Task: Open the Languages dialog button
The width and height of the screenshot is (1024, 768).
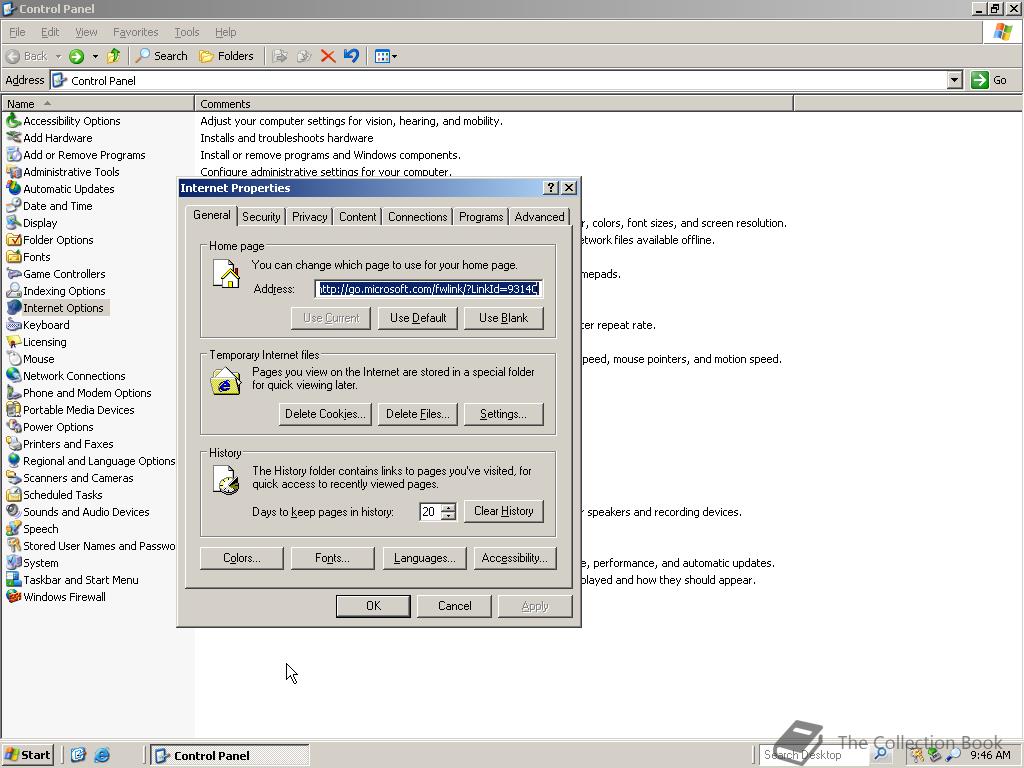Action: 424,558
